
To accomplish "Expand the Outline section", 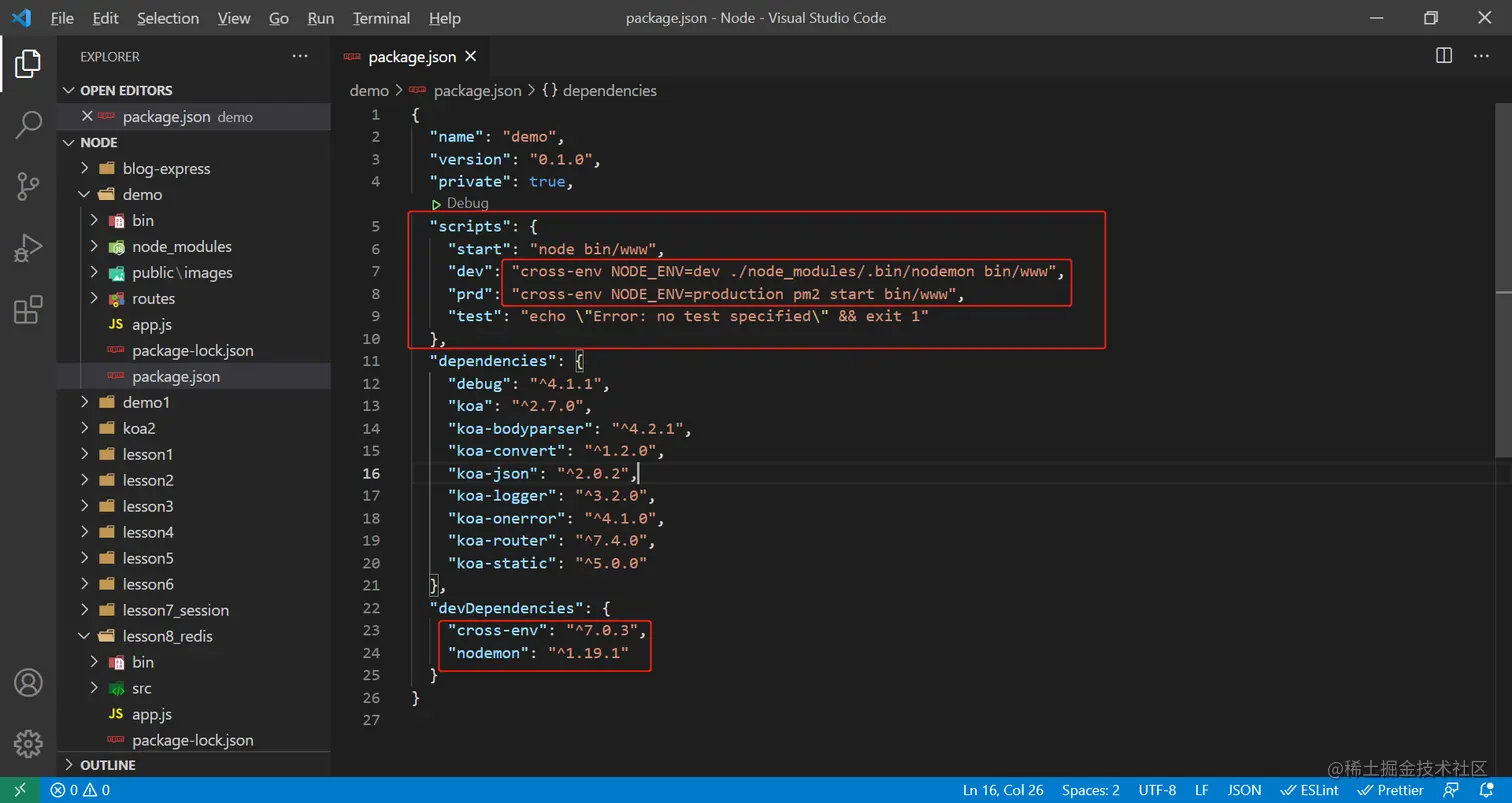I will [193, 765].
